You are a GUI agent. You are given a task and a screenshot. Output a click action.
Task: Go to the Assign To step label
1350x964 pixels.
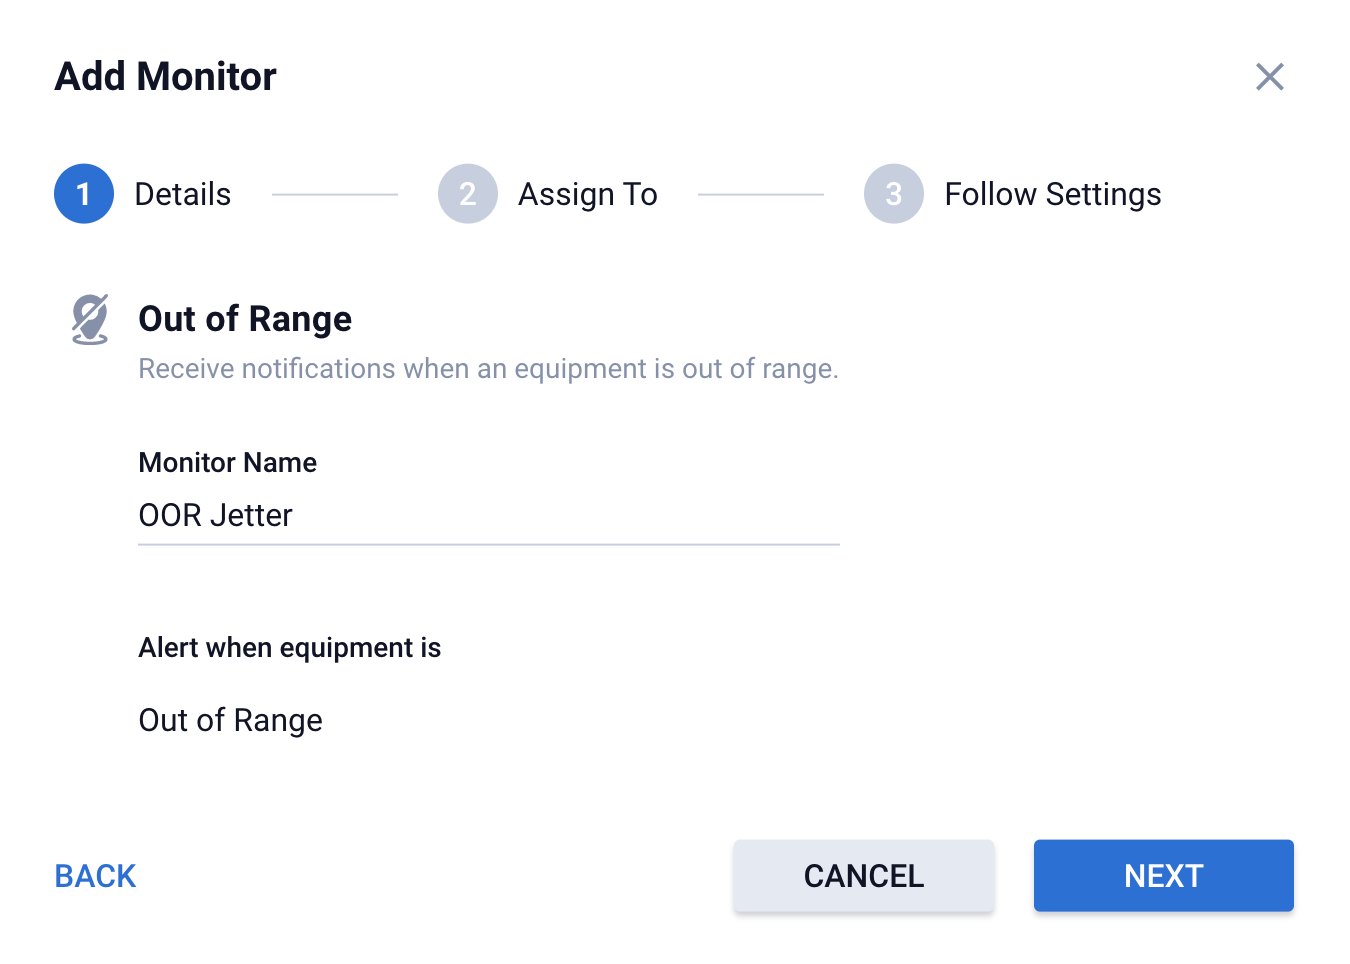coord(587,194)
